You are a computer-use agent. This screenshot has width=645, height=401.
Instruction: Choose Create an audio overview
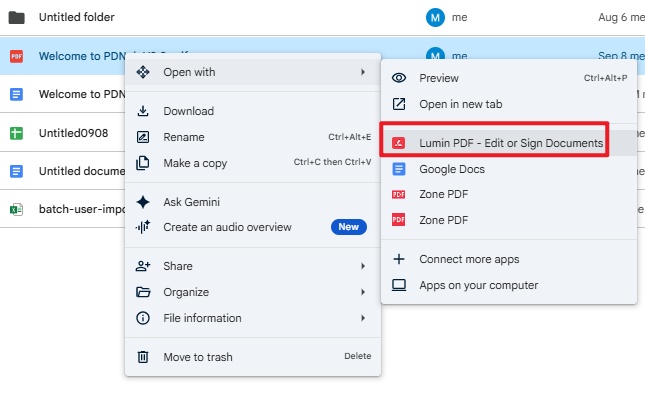[253, 227]
